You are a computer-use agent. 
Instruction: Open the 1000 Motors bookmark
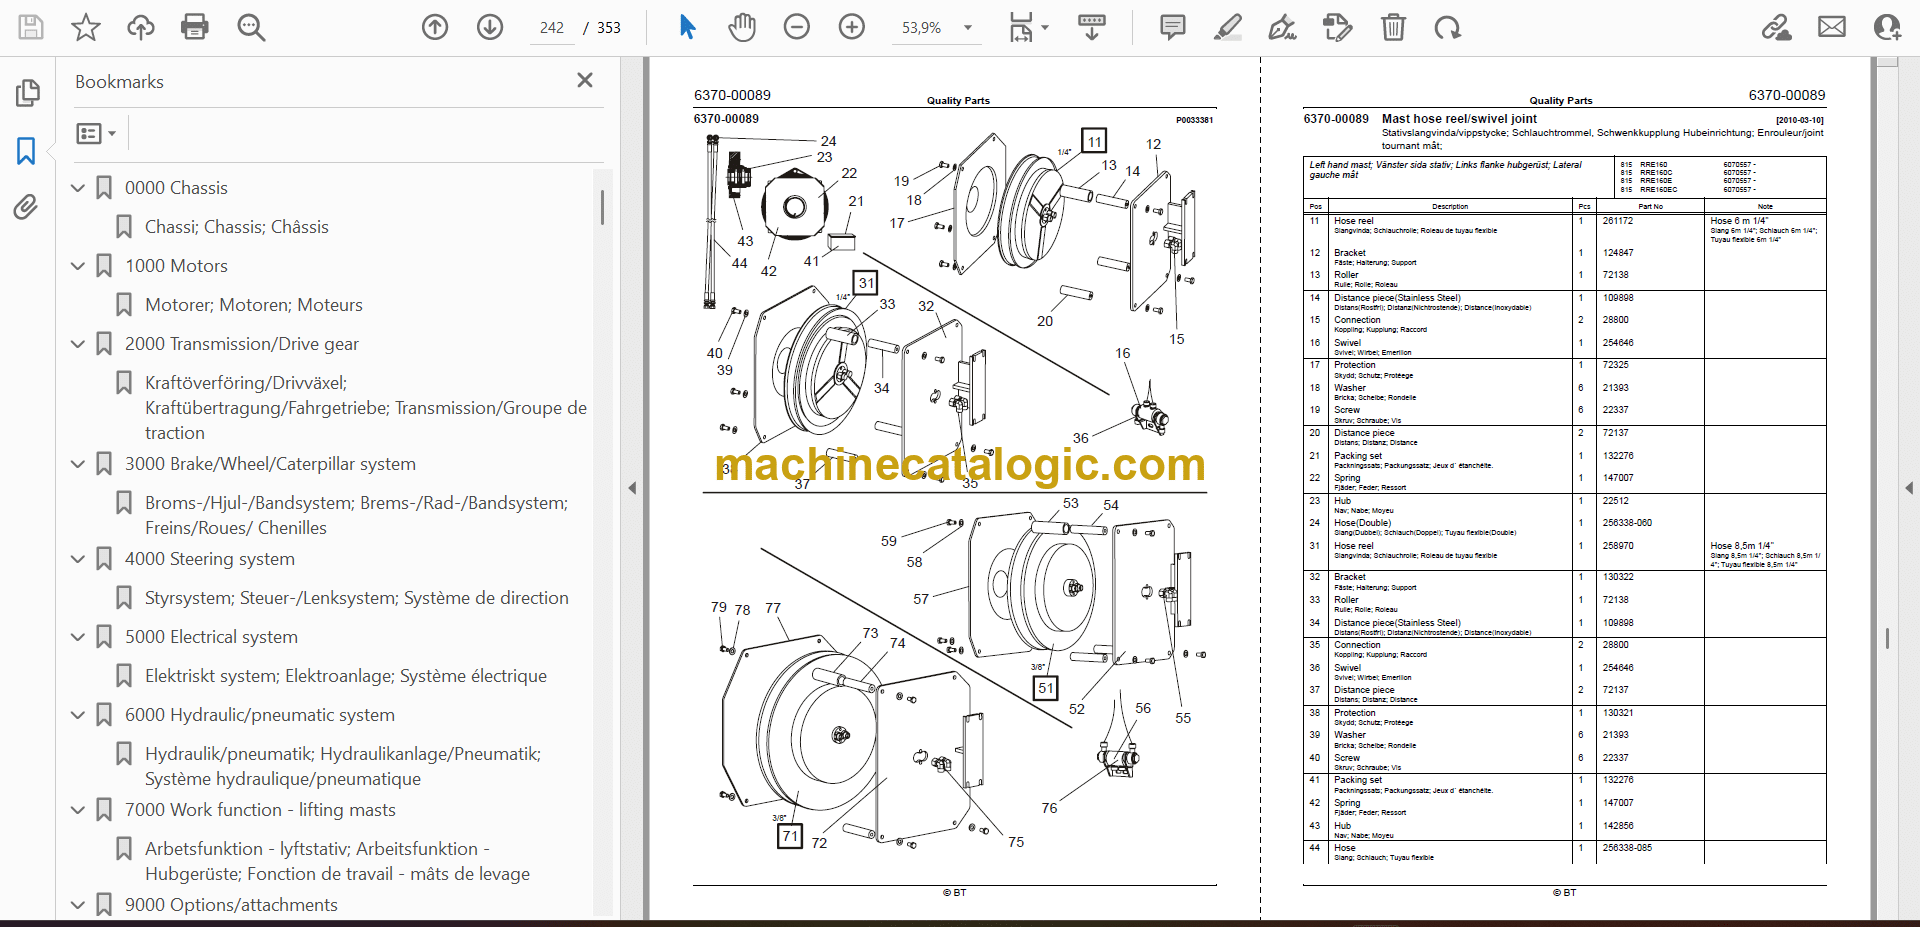point(176,266)
